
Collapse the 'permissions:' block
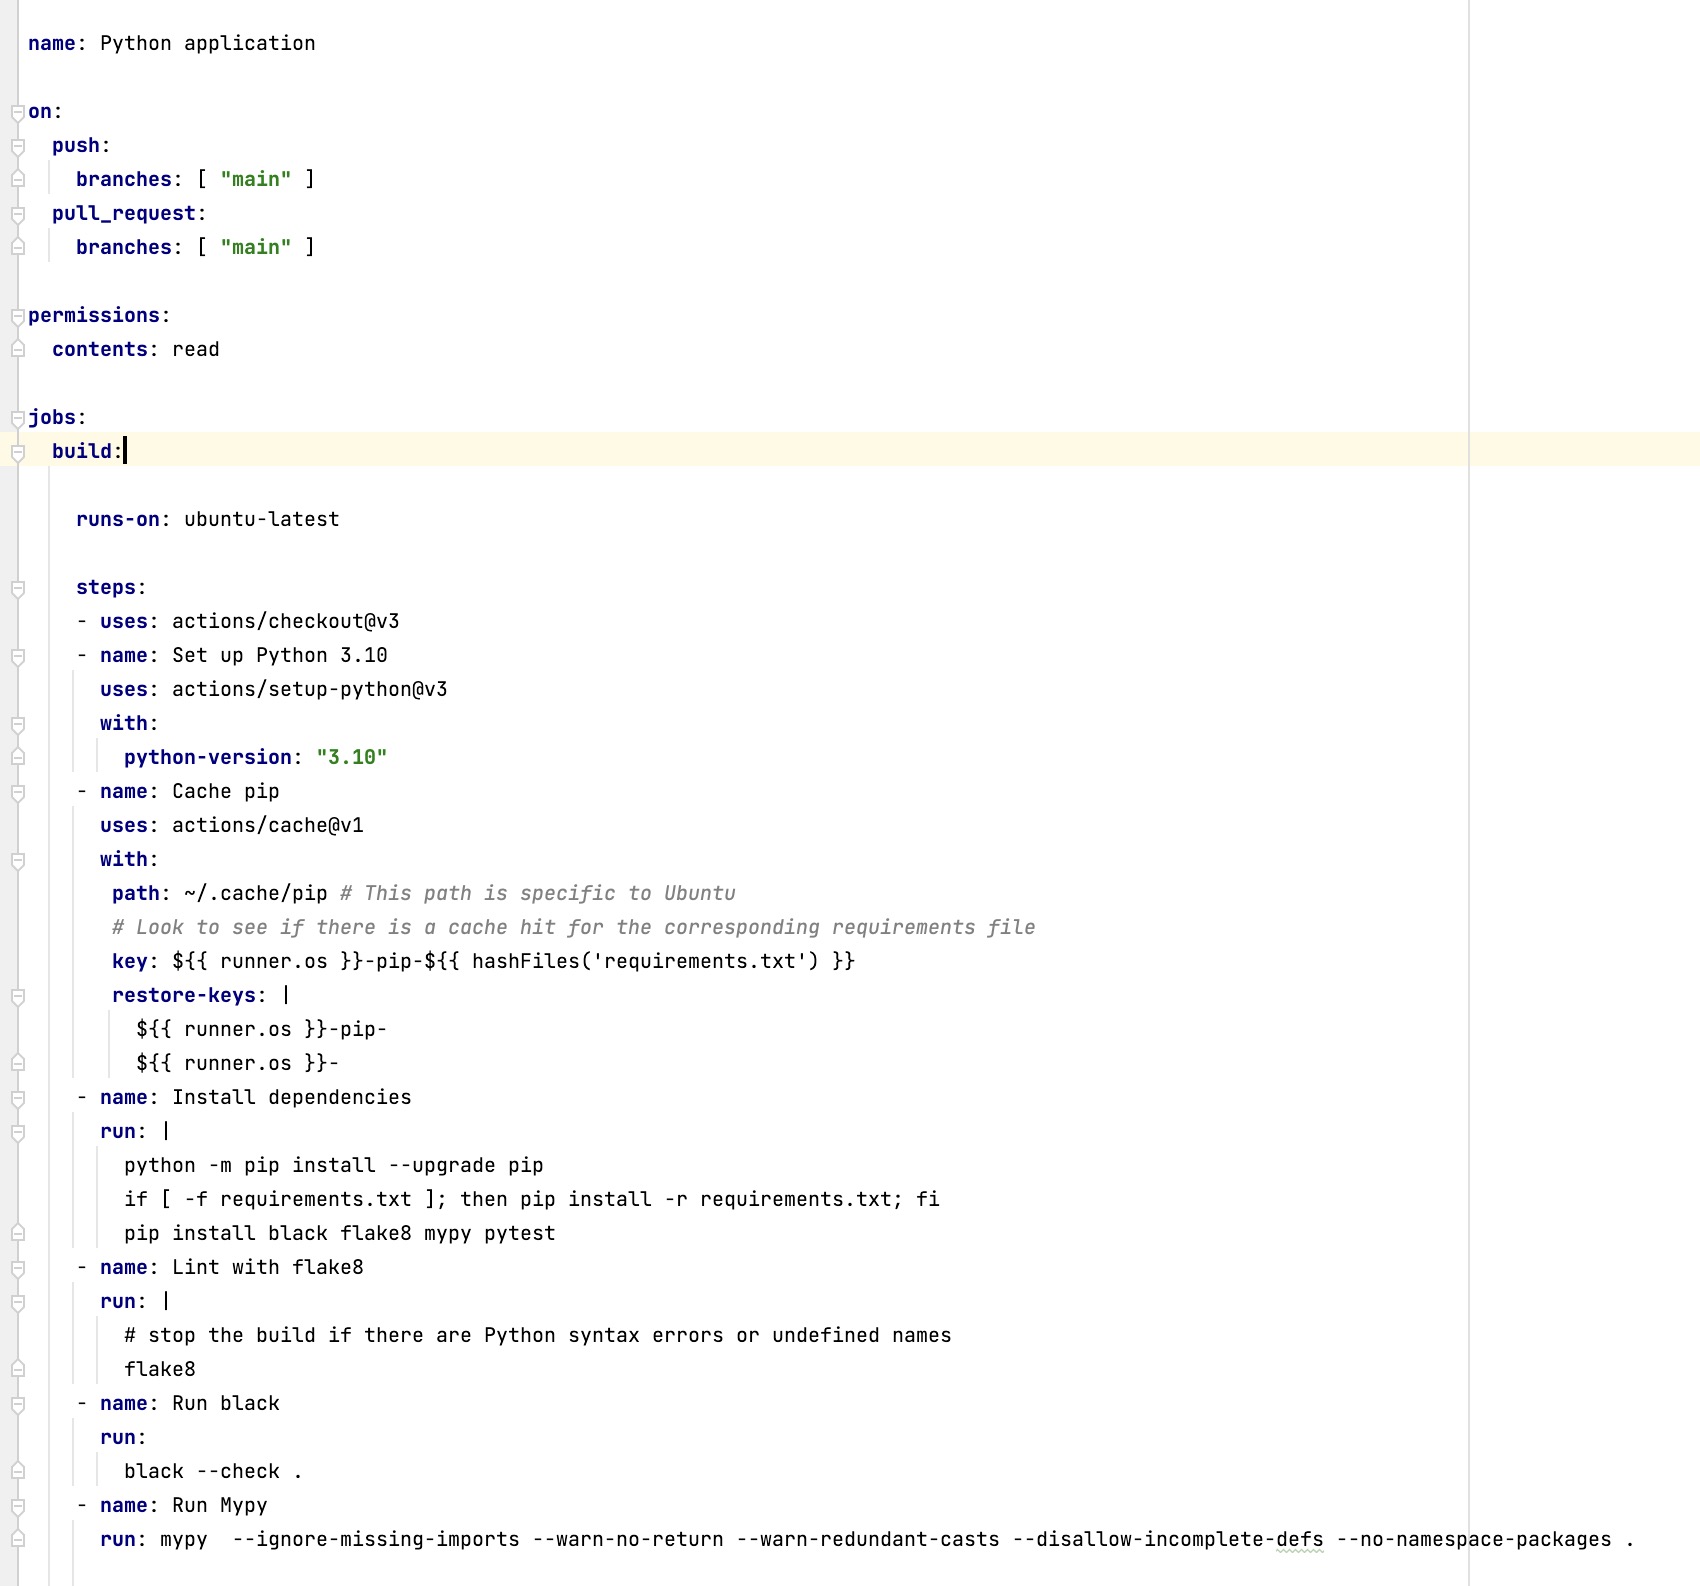pos(17,316)
